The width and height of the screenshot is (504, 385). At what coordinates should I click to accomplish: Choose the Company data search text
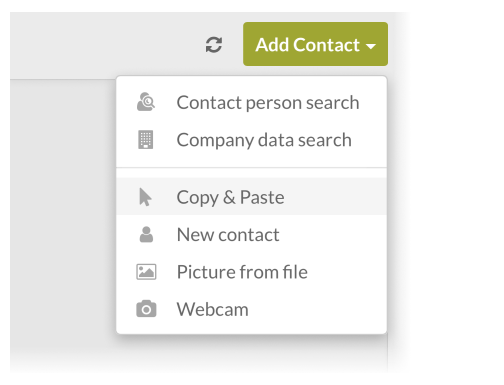click(x=264, y=140)
